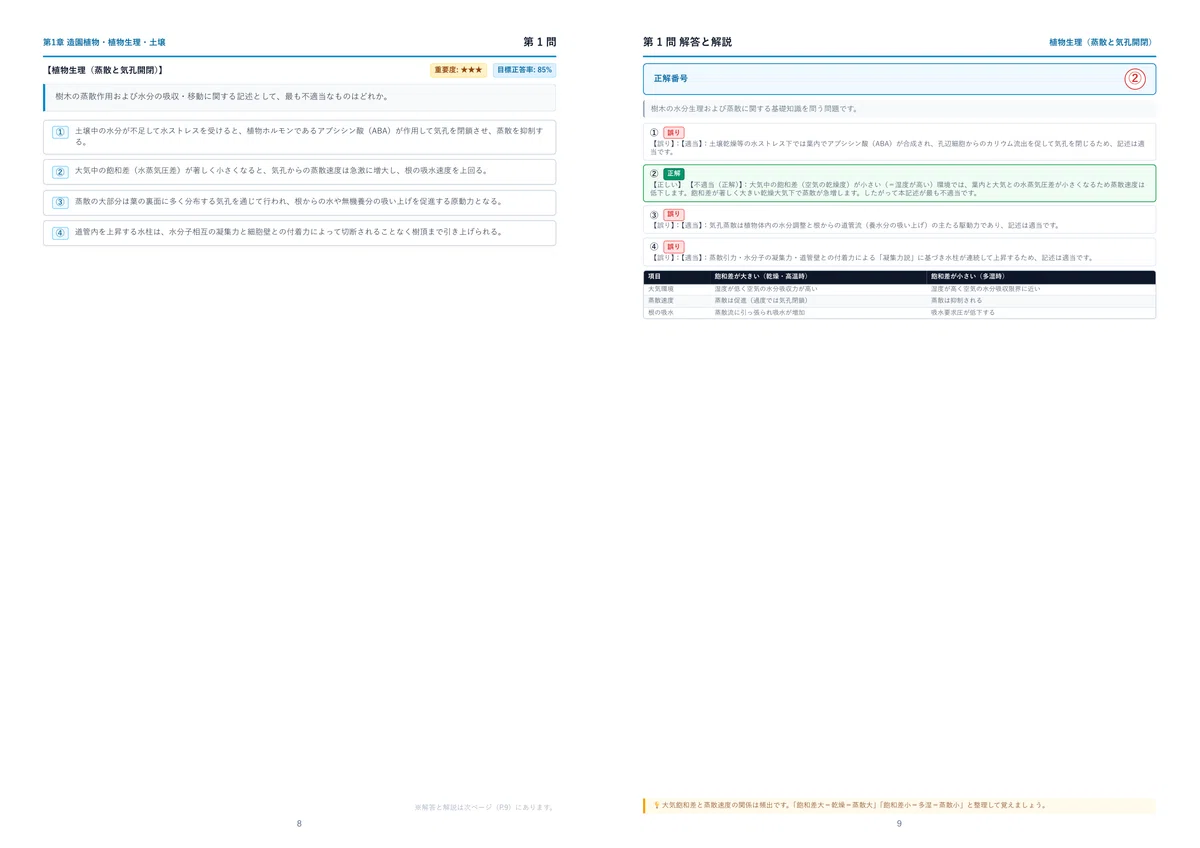1200x848 pixels.
Task: Click the chapter header 第1章 造園植物・植物生理・土壌
Action: (104, 42)
